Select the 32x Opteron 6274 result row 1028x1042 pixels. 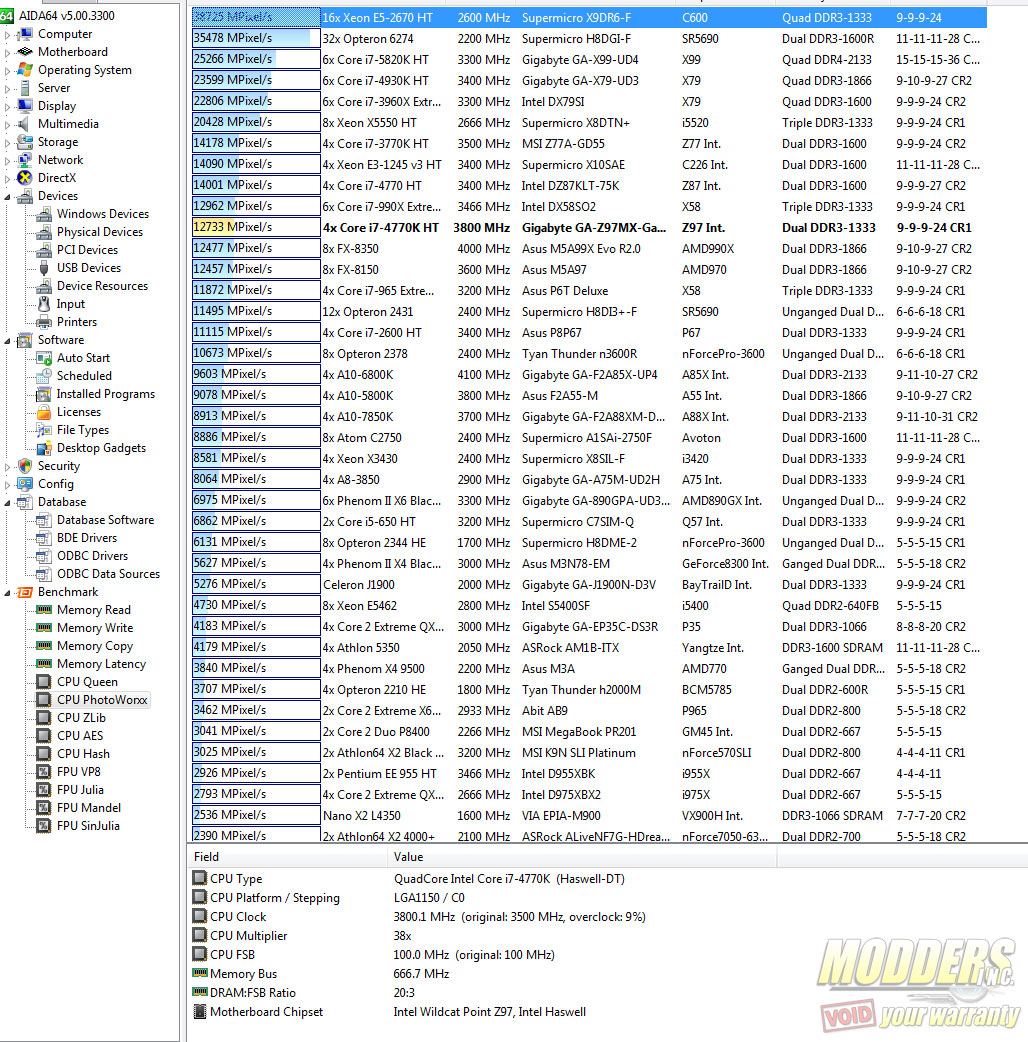tap(589, 39)
